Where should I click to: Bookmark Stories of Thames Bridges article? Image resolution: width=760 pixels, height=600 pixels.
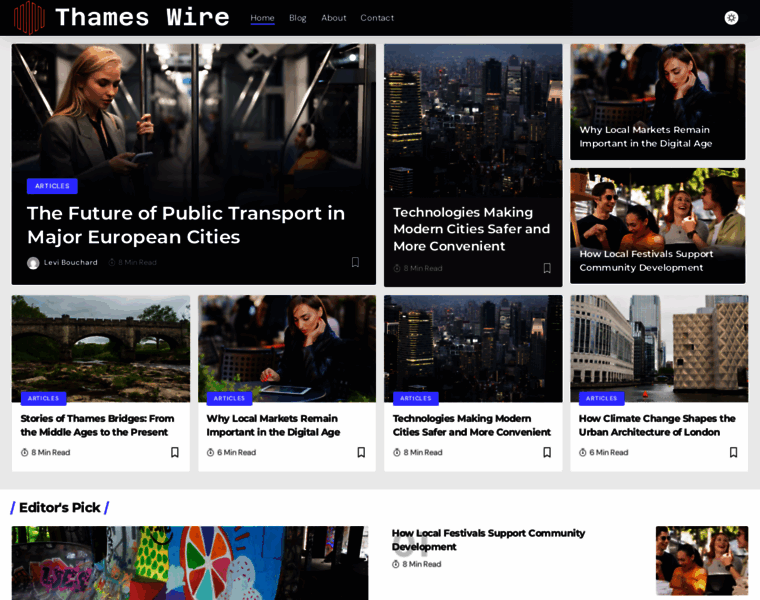coord(175,452)
